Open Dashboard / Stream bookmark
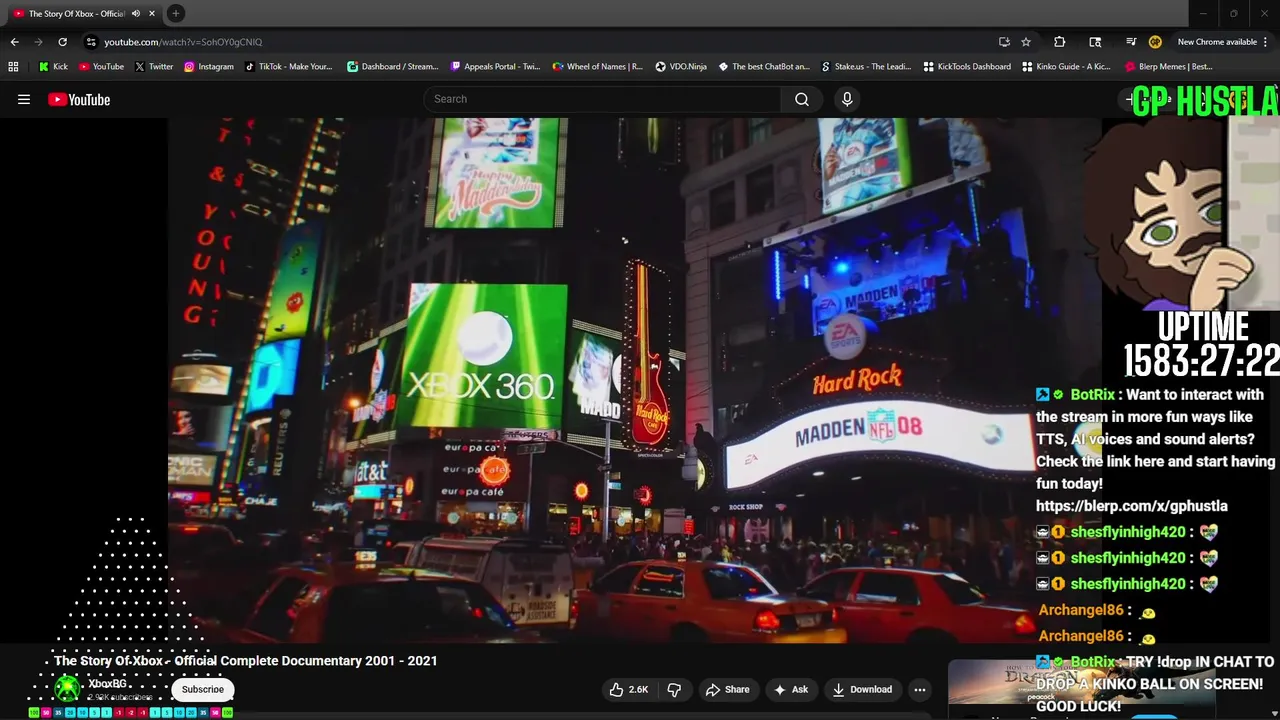 [393, 67]
